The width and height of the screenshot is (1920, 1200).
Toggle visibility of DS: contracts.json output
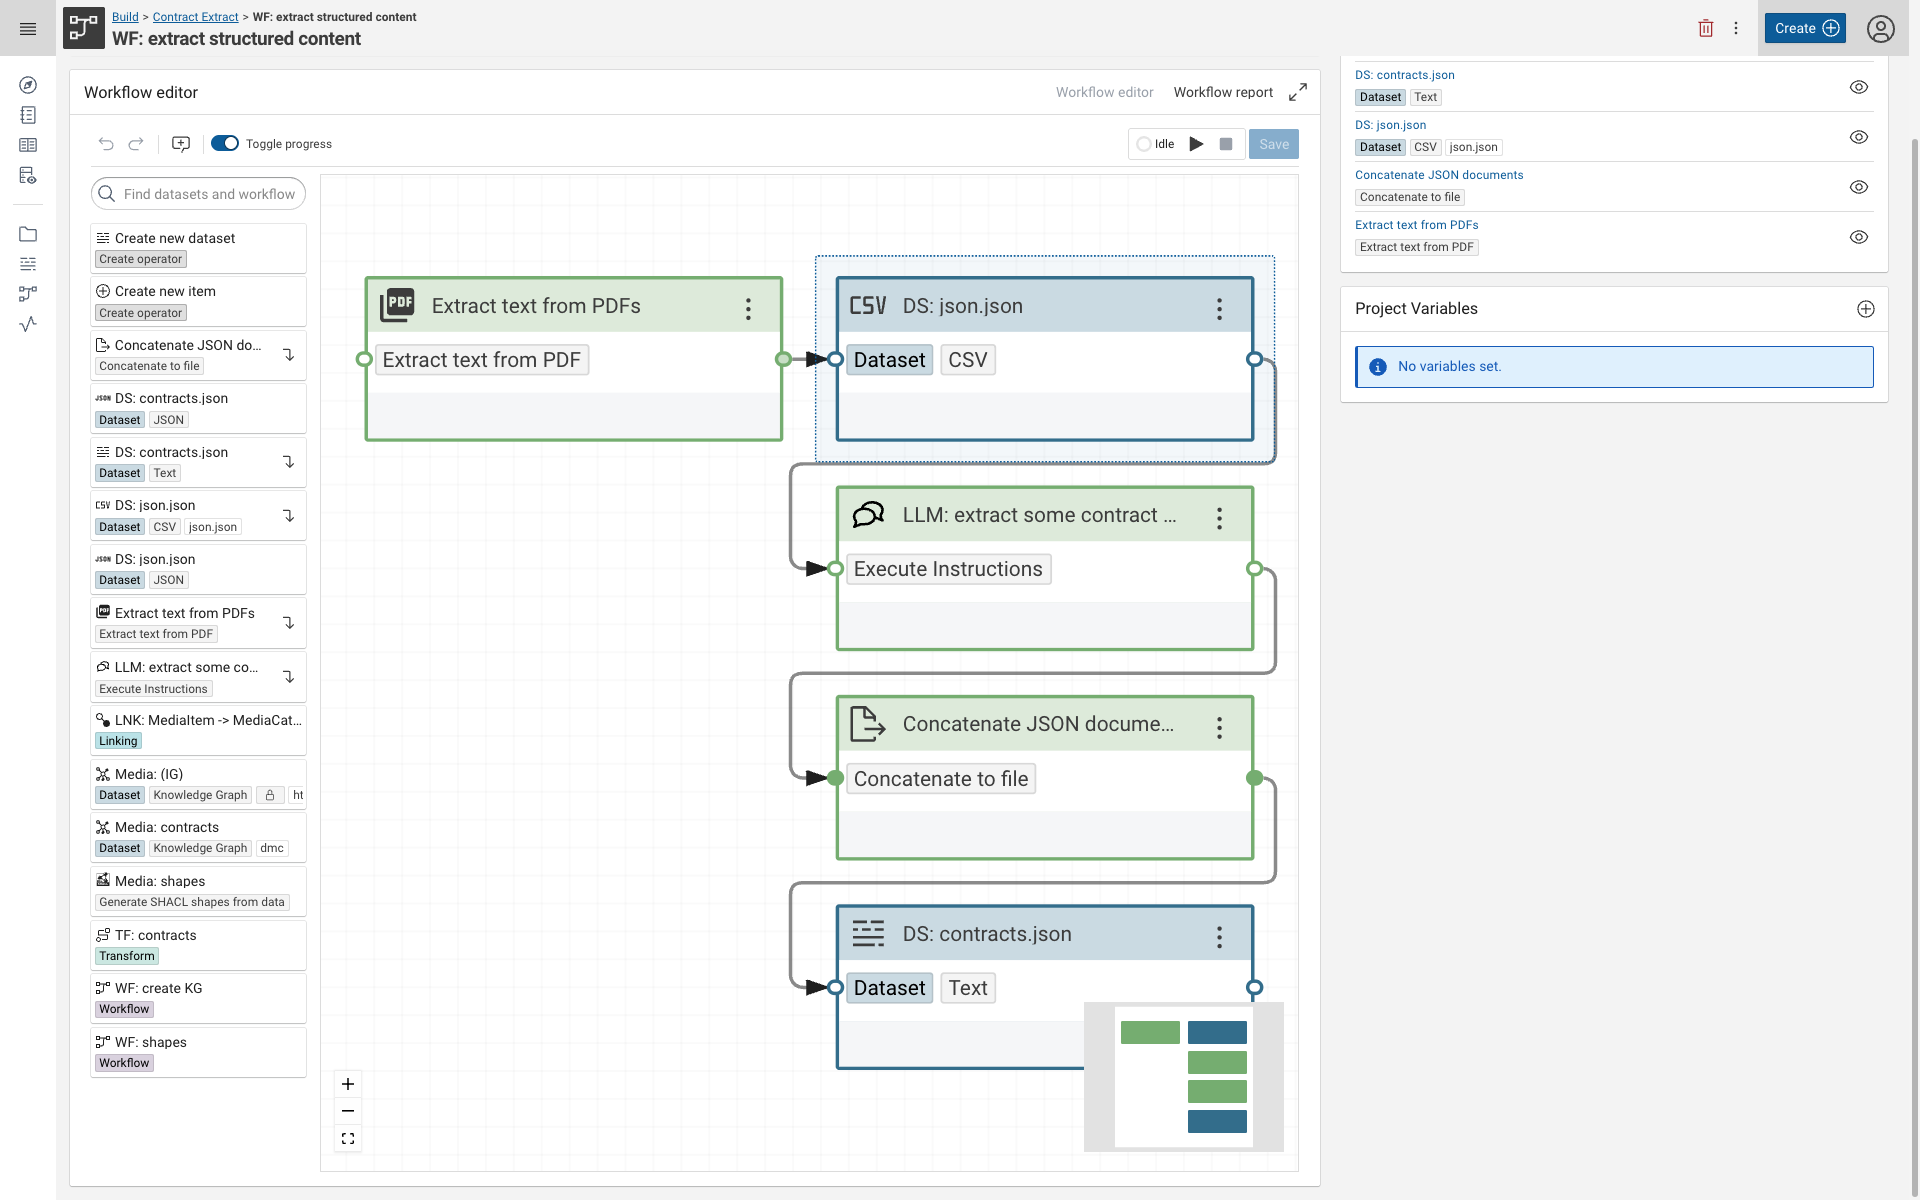click(1859, 87)
